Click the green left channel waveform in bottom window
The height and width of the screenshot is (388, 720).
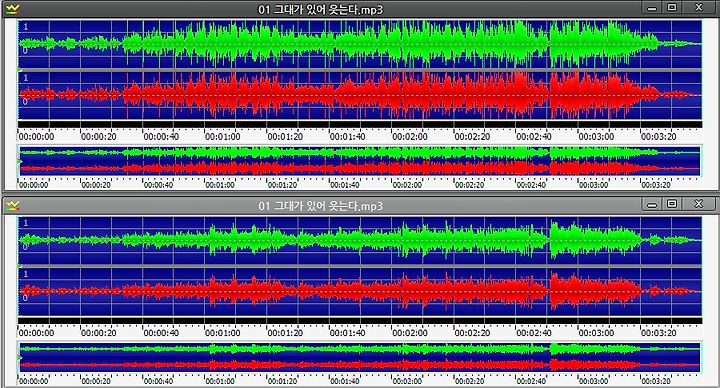[x=360, y=241]
